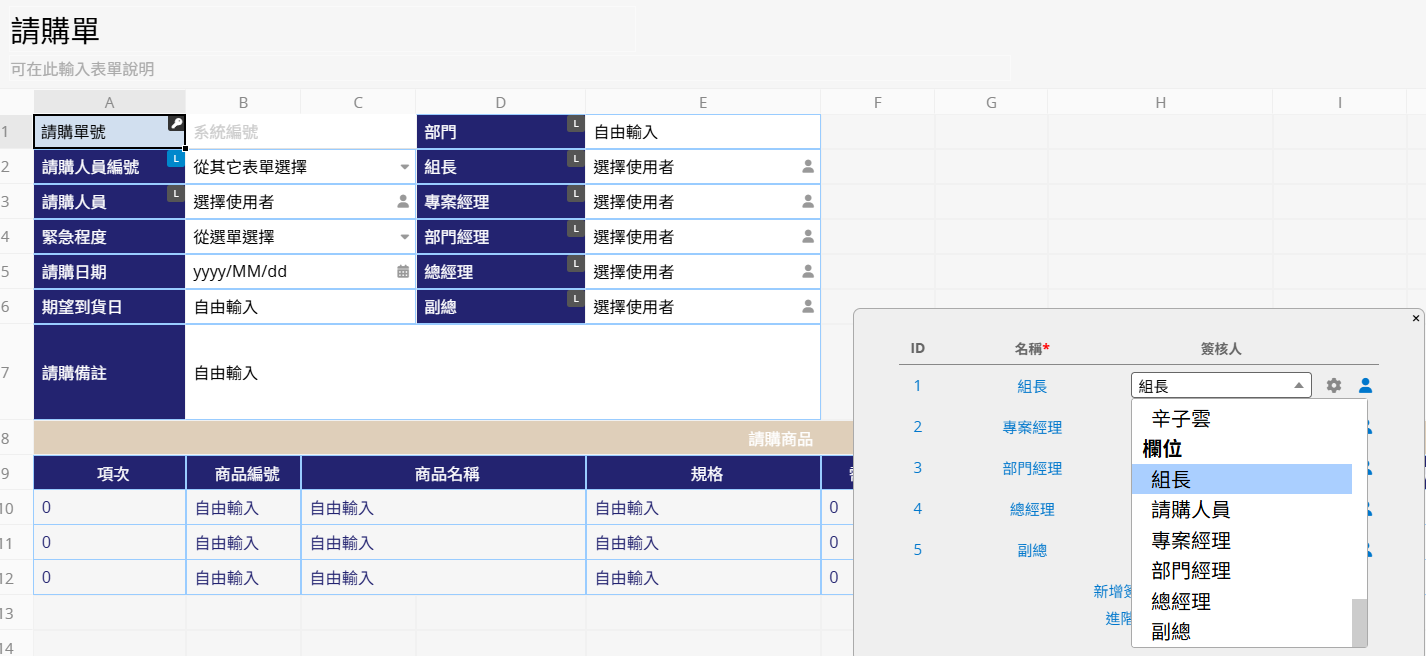Close the approval steps popup
Image resolution: width=1426 pixels, height=656 pixels.
pyautogui.click(x=1416, y=318)
